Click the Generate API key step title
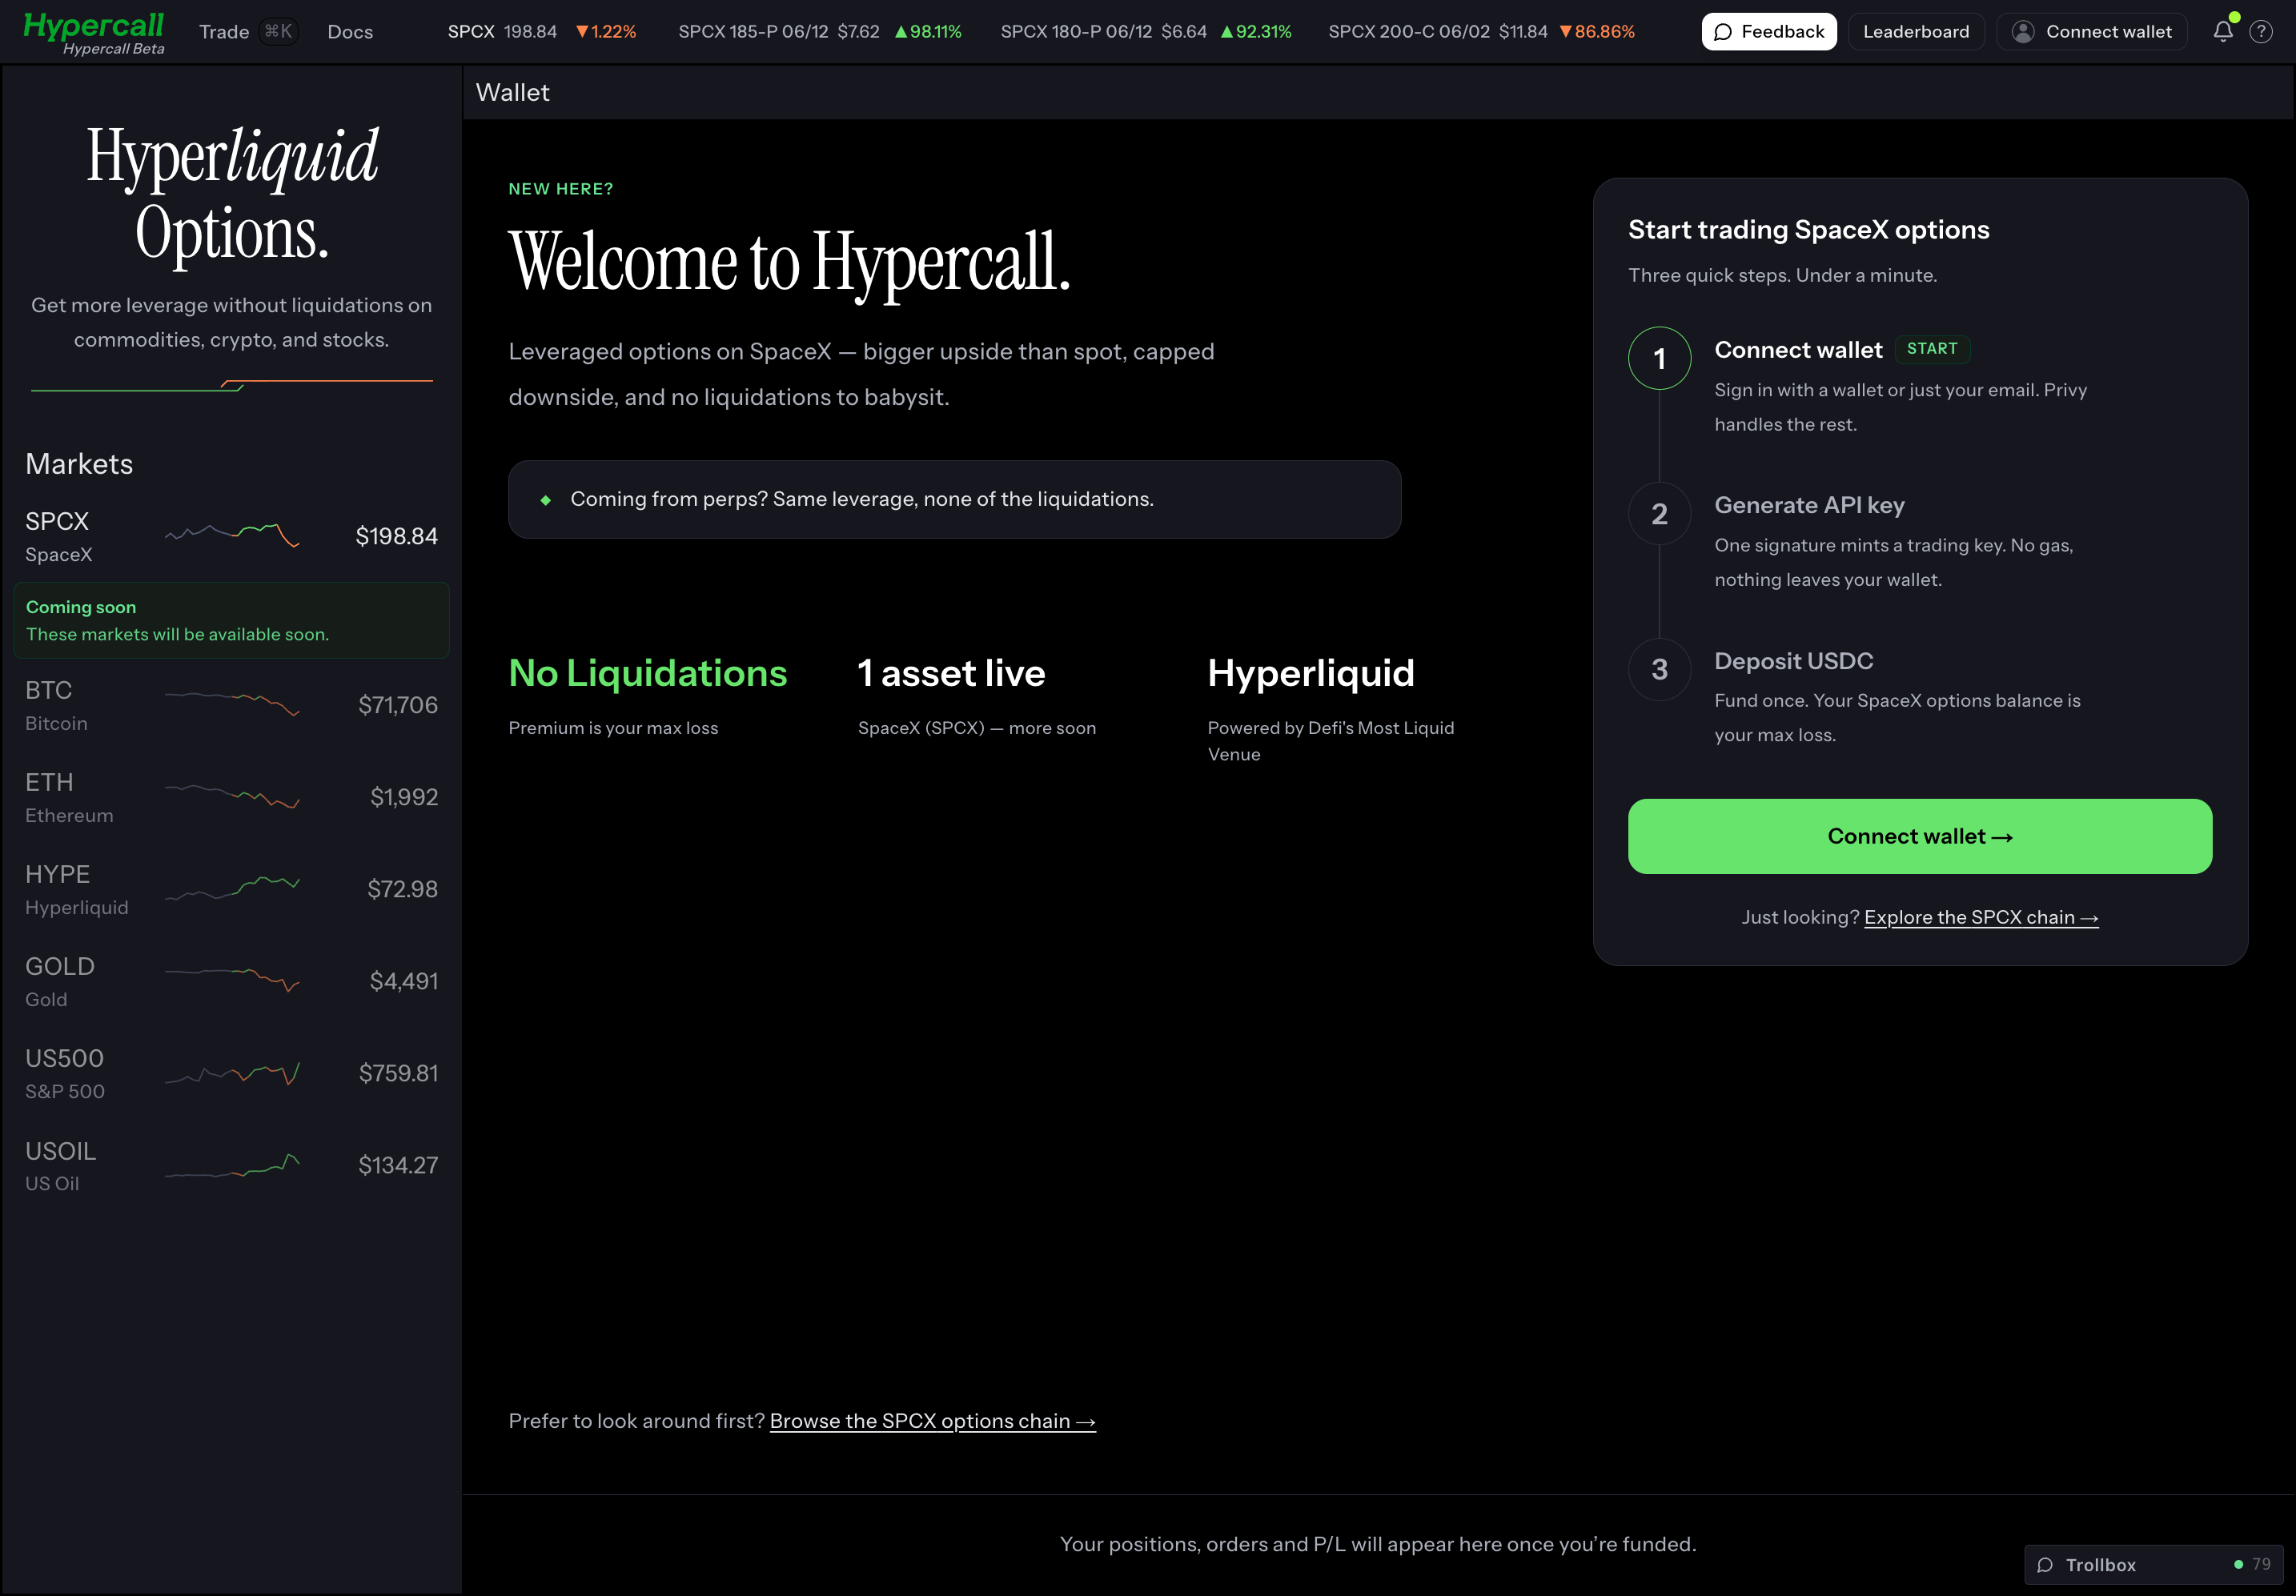2296x1596 pixels. coord(1809,505)
